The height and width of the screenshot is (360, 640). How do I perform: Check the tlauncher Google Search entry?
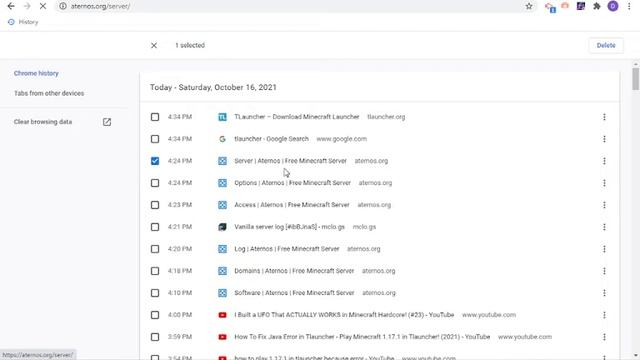[x=155, y=139]
